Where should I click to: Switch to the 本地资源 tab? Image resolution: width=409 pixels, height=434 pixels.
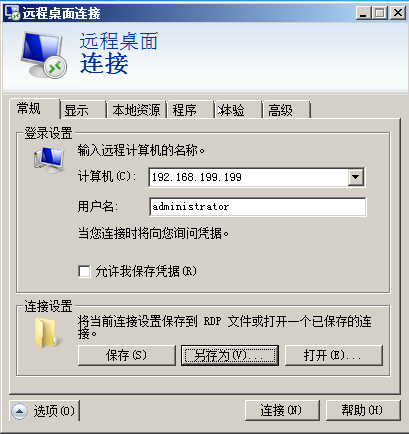point(136,110)
